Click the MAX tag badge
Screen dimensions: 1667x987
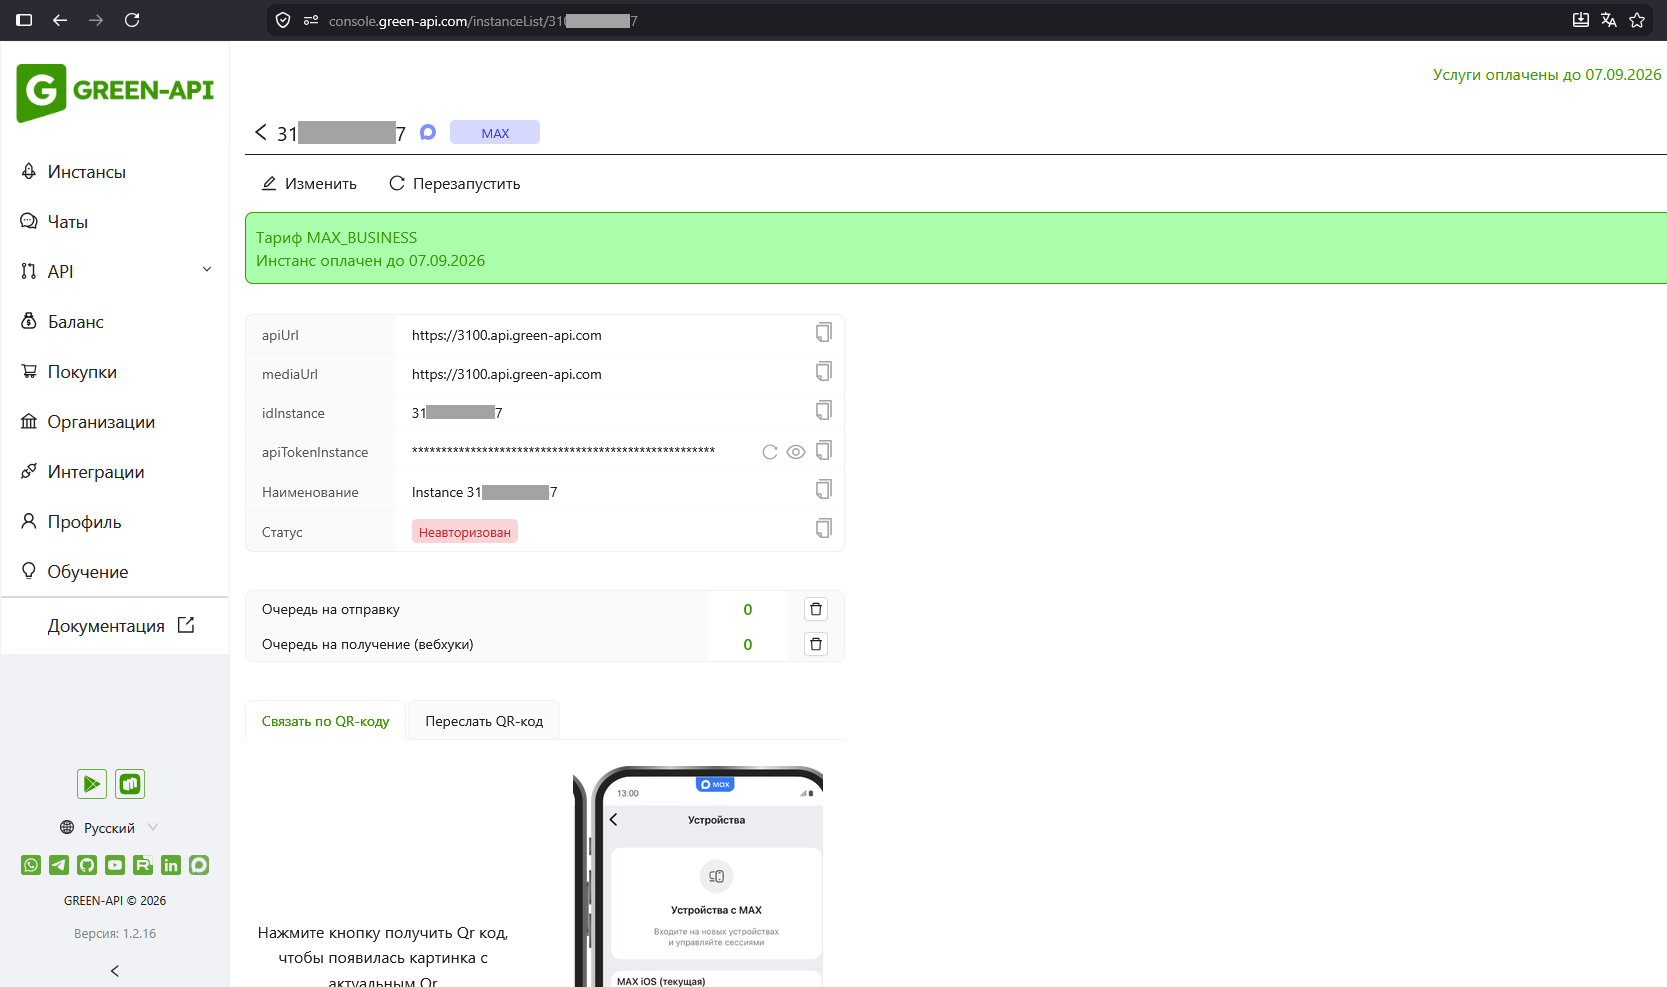click(x=495, y=133)
